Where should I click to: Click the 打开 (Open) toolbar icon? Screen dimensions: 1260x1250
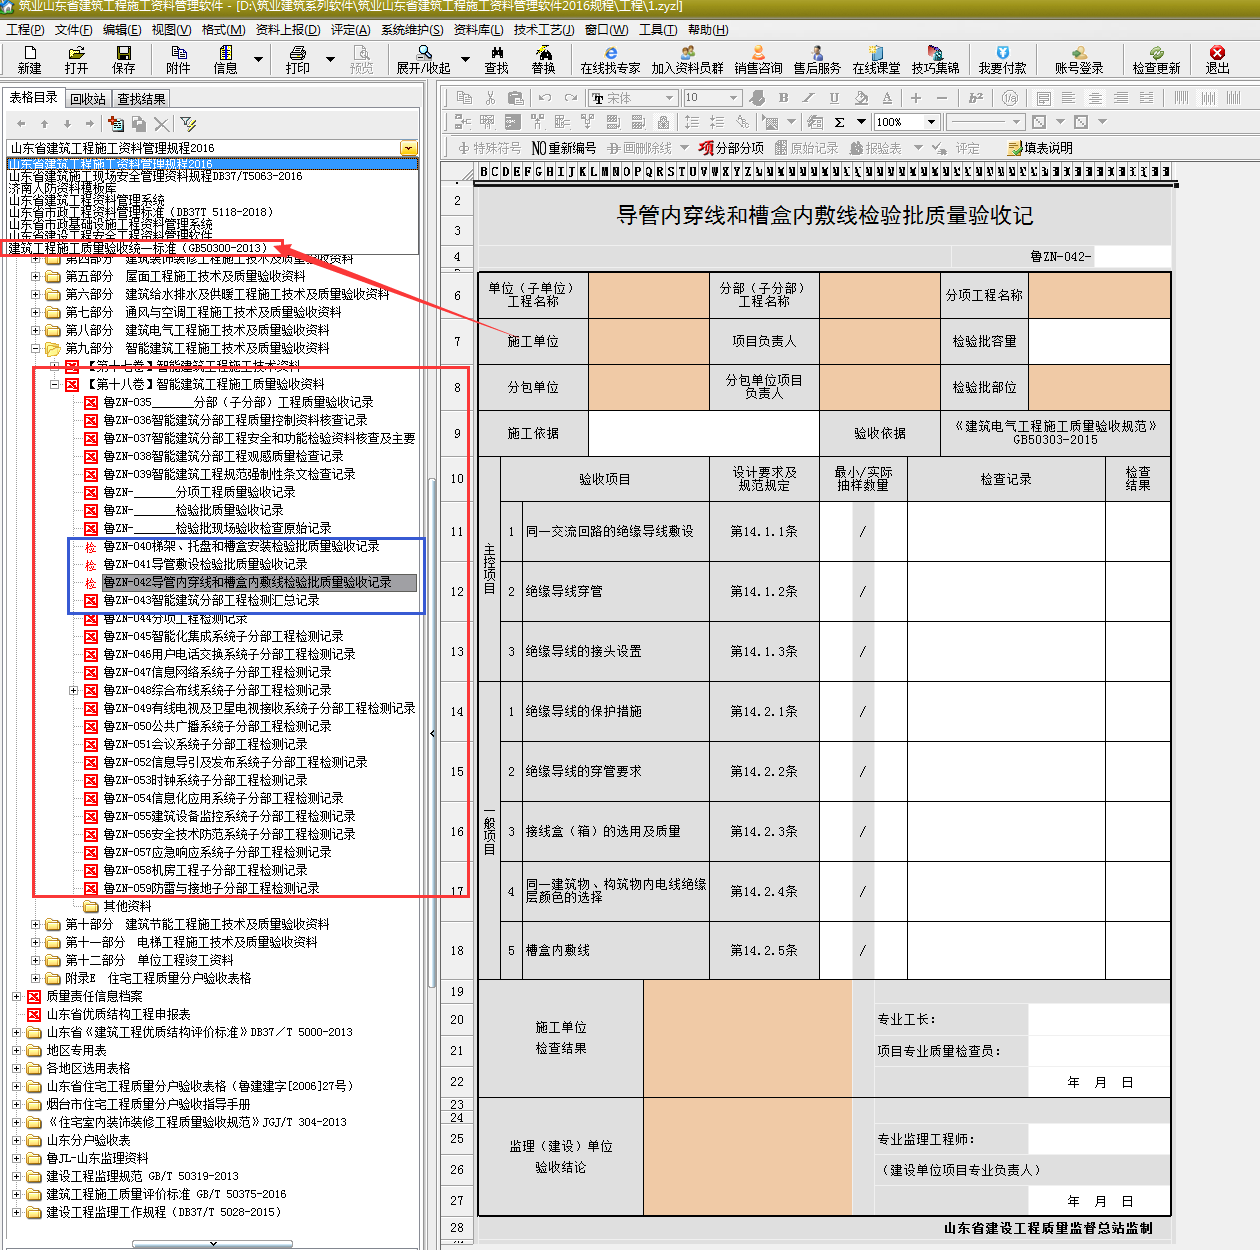[x=76, y=60]
